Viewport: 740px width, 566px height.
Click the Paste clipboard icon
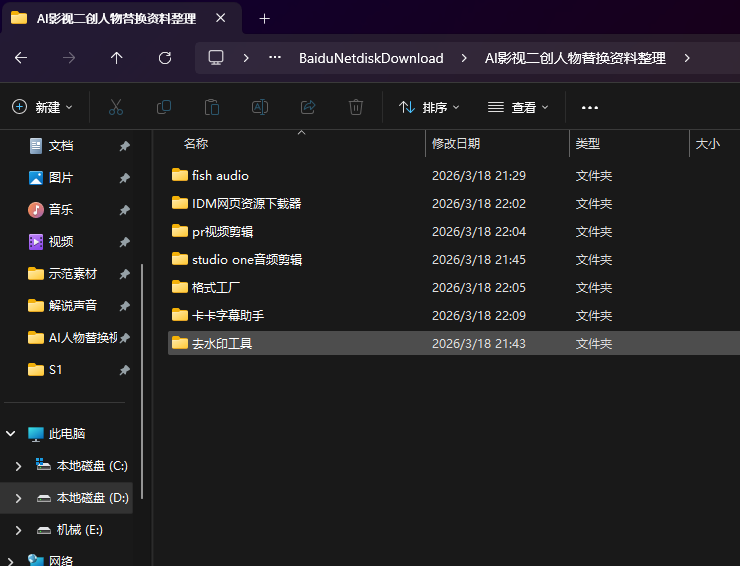[x=211, y=107]
